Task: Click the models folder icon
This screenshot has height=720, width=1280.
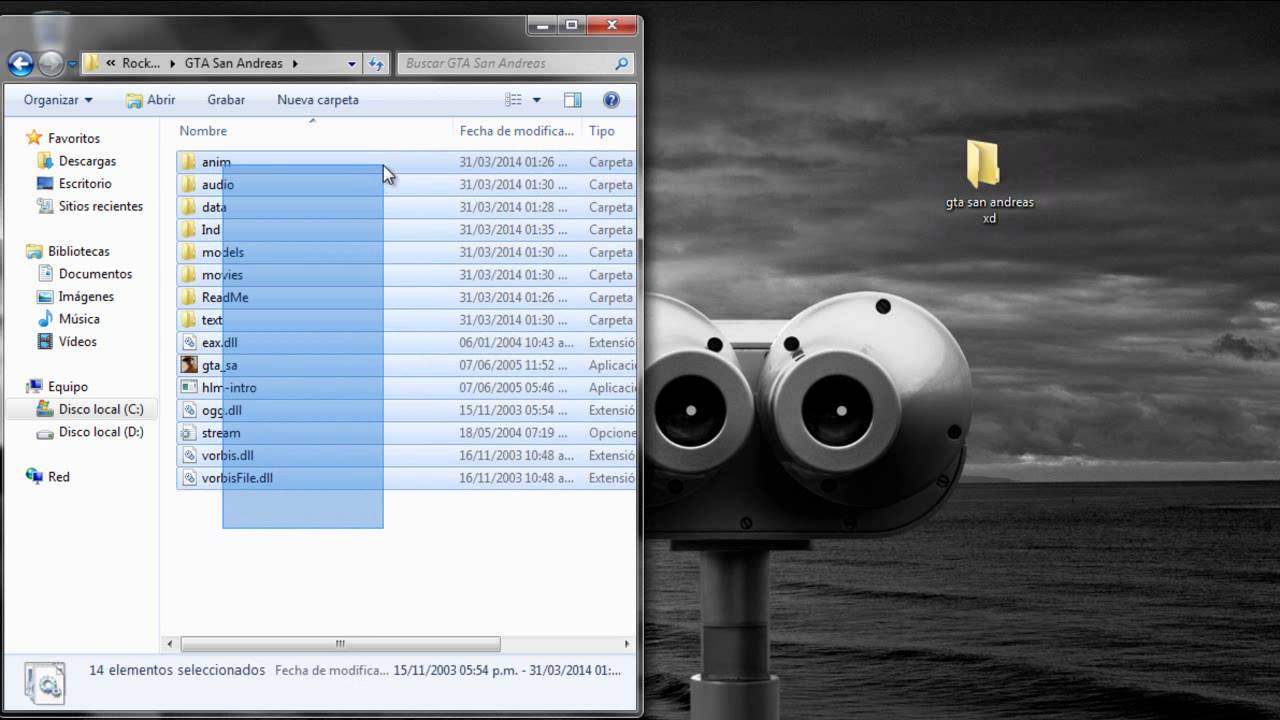Action: pyautogui.click(x=189, y=252)
